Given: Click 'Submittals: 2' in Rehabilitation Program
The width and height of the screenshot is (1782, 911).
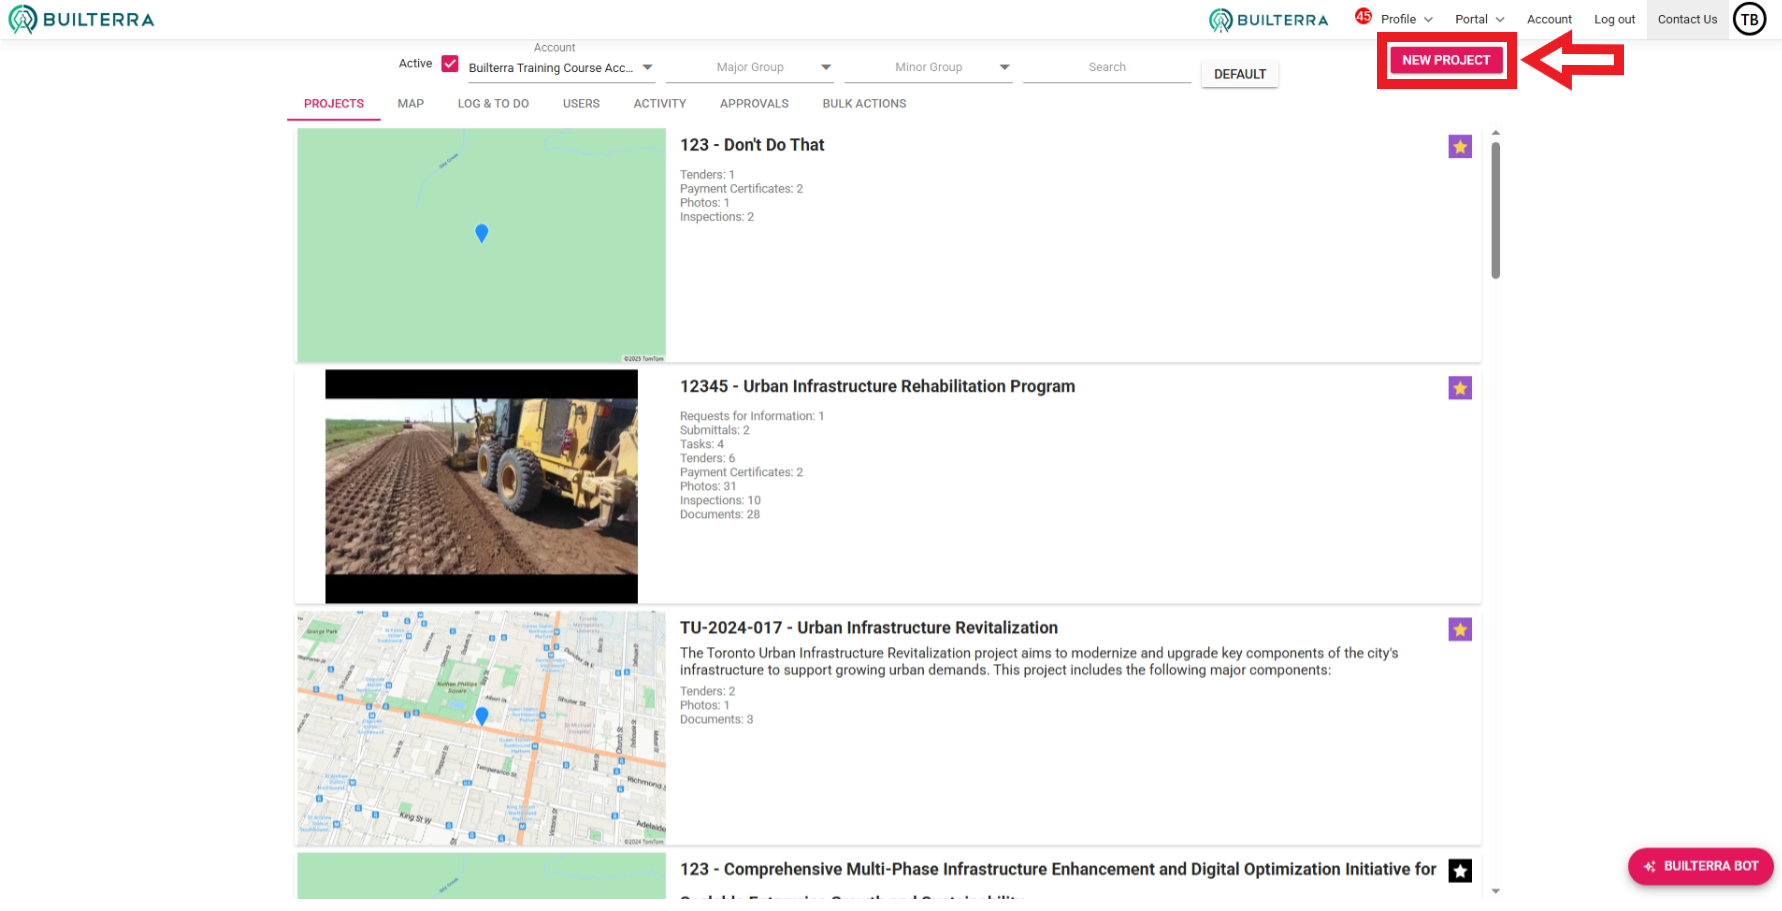Looking at the screenshot, I should tap(715, 430).
